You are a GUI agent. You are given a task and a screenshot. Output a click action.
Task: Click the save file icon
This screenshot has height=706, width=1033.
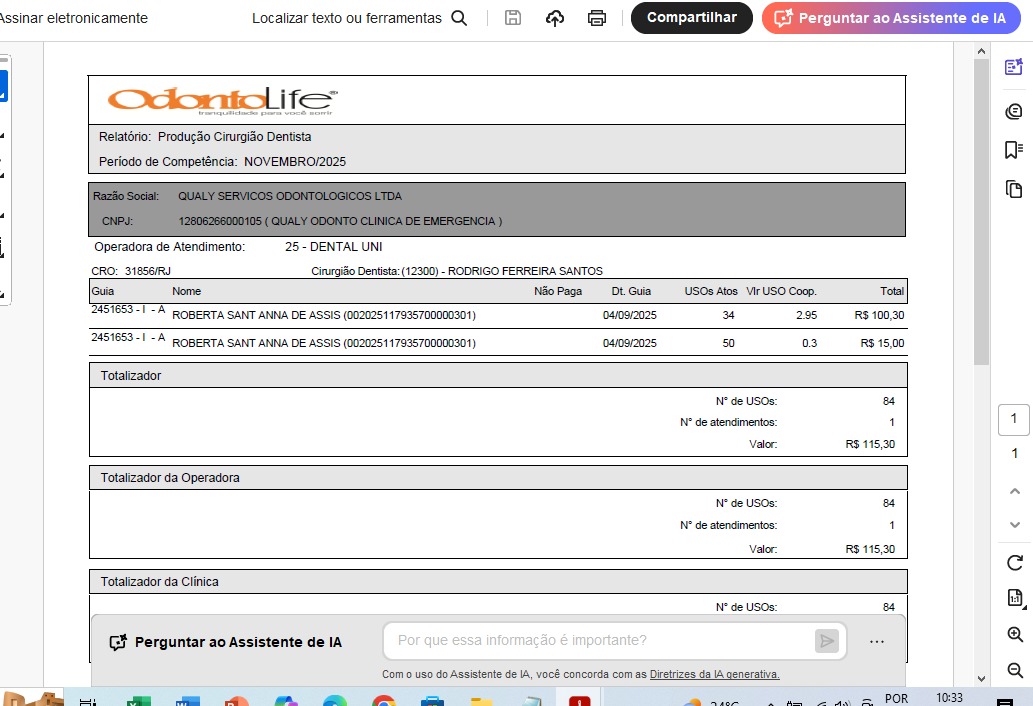click(513, 18)
